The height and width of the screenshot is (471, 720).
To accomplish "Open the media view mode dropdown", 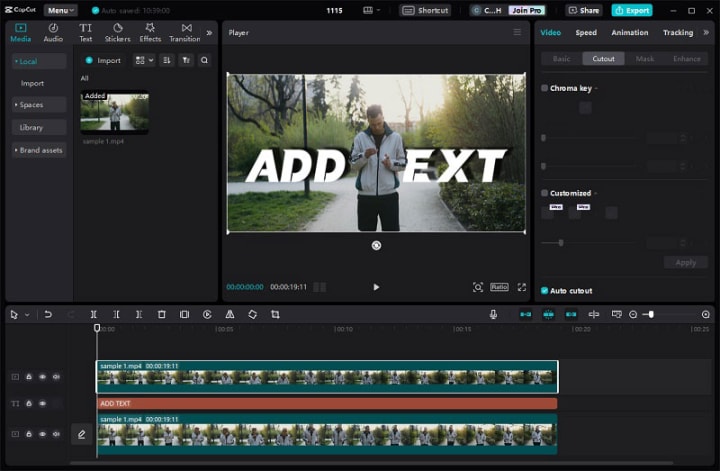I will pyautogui.click(x=144, y=60).
